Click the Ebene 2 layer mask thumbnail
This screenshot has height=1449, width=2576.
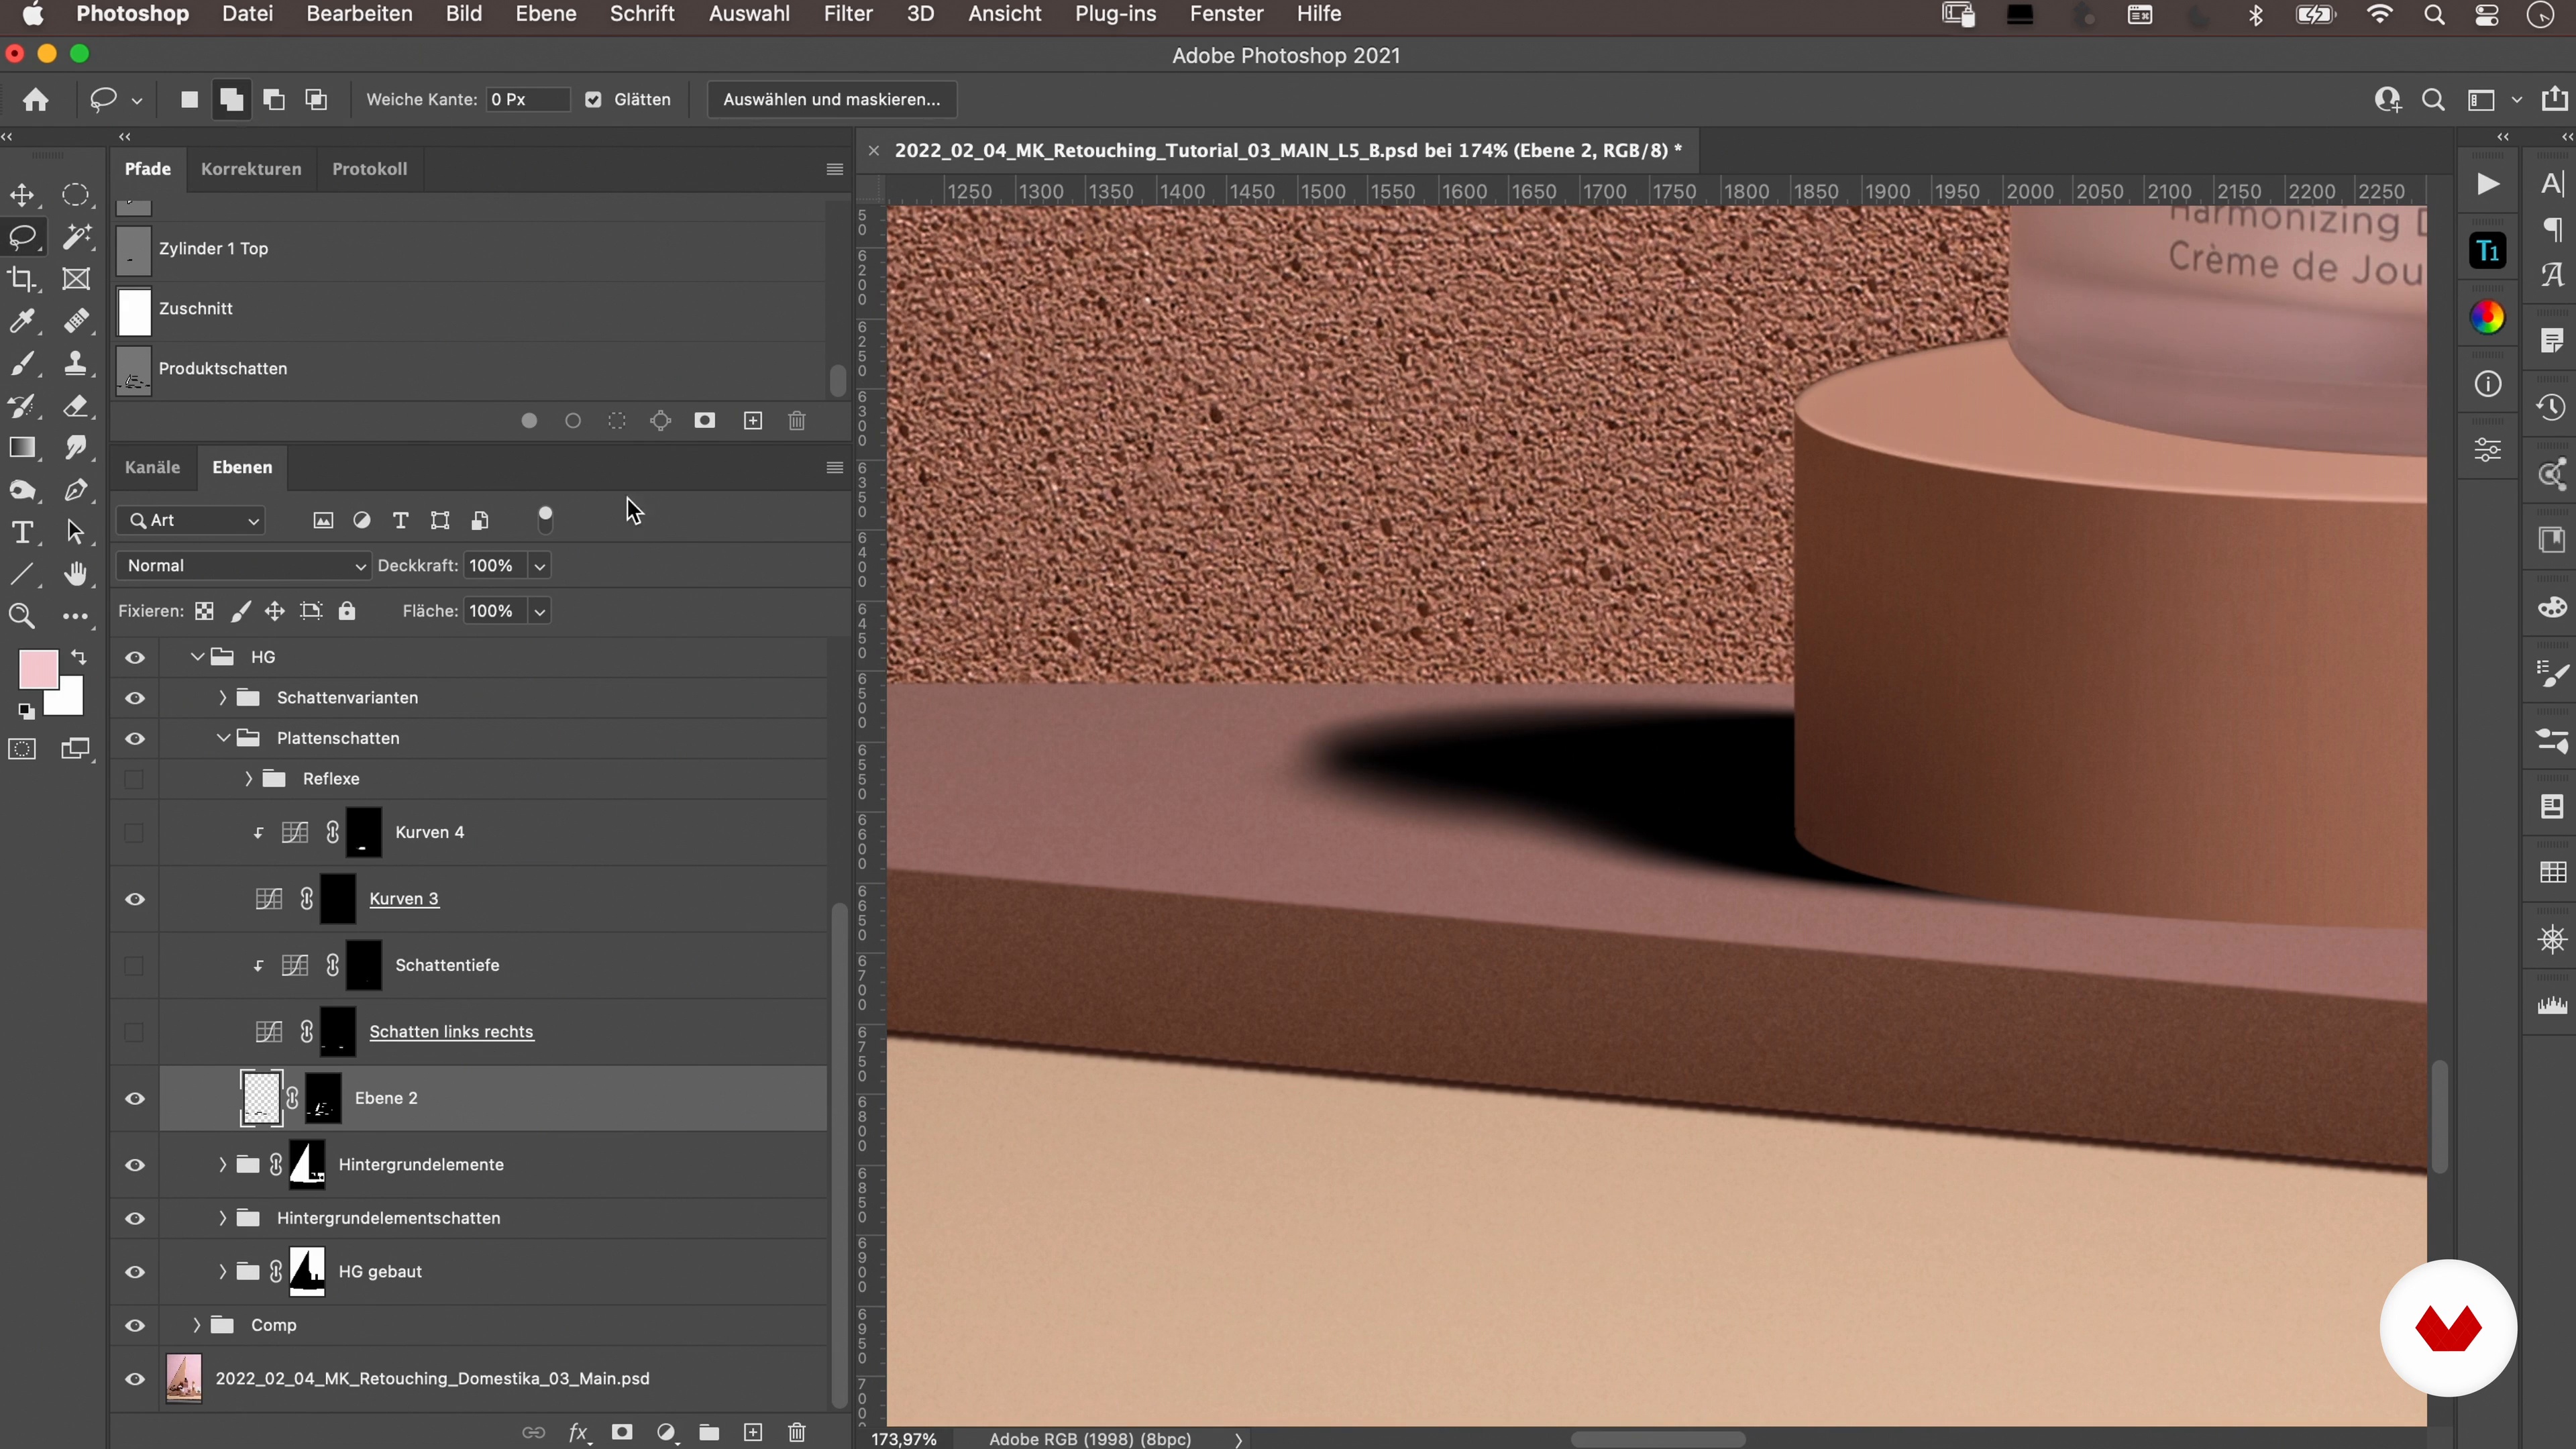click(323, 1098)
